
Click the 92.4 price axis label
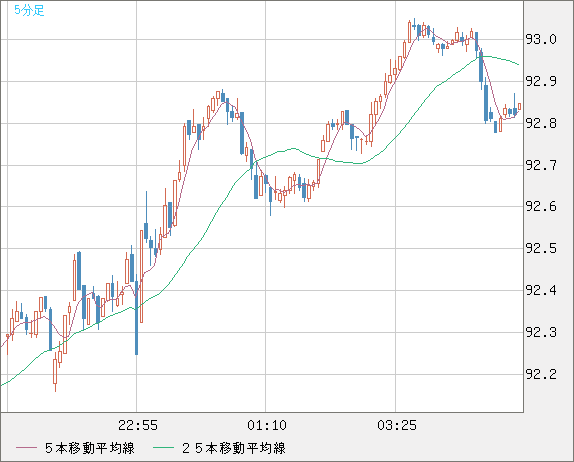(541, 291)
